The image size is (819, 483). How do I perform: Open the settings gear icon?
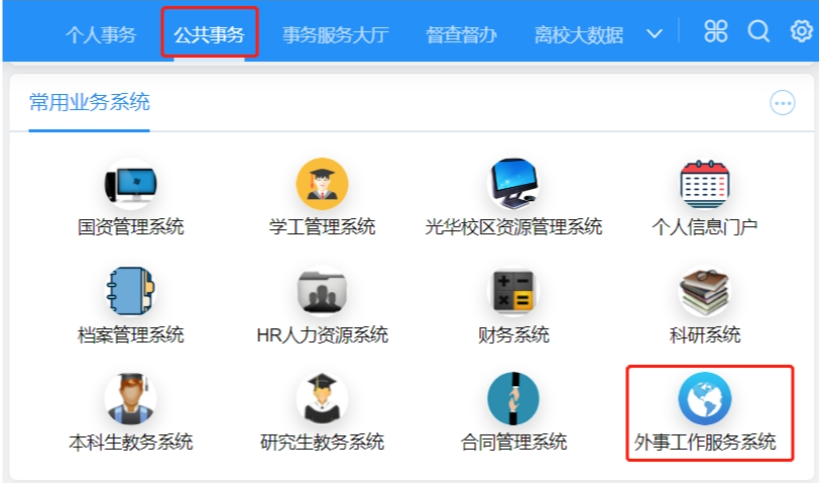(801, 32)
